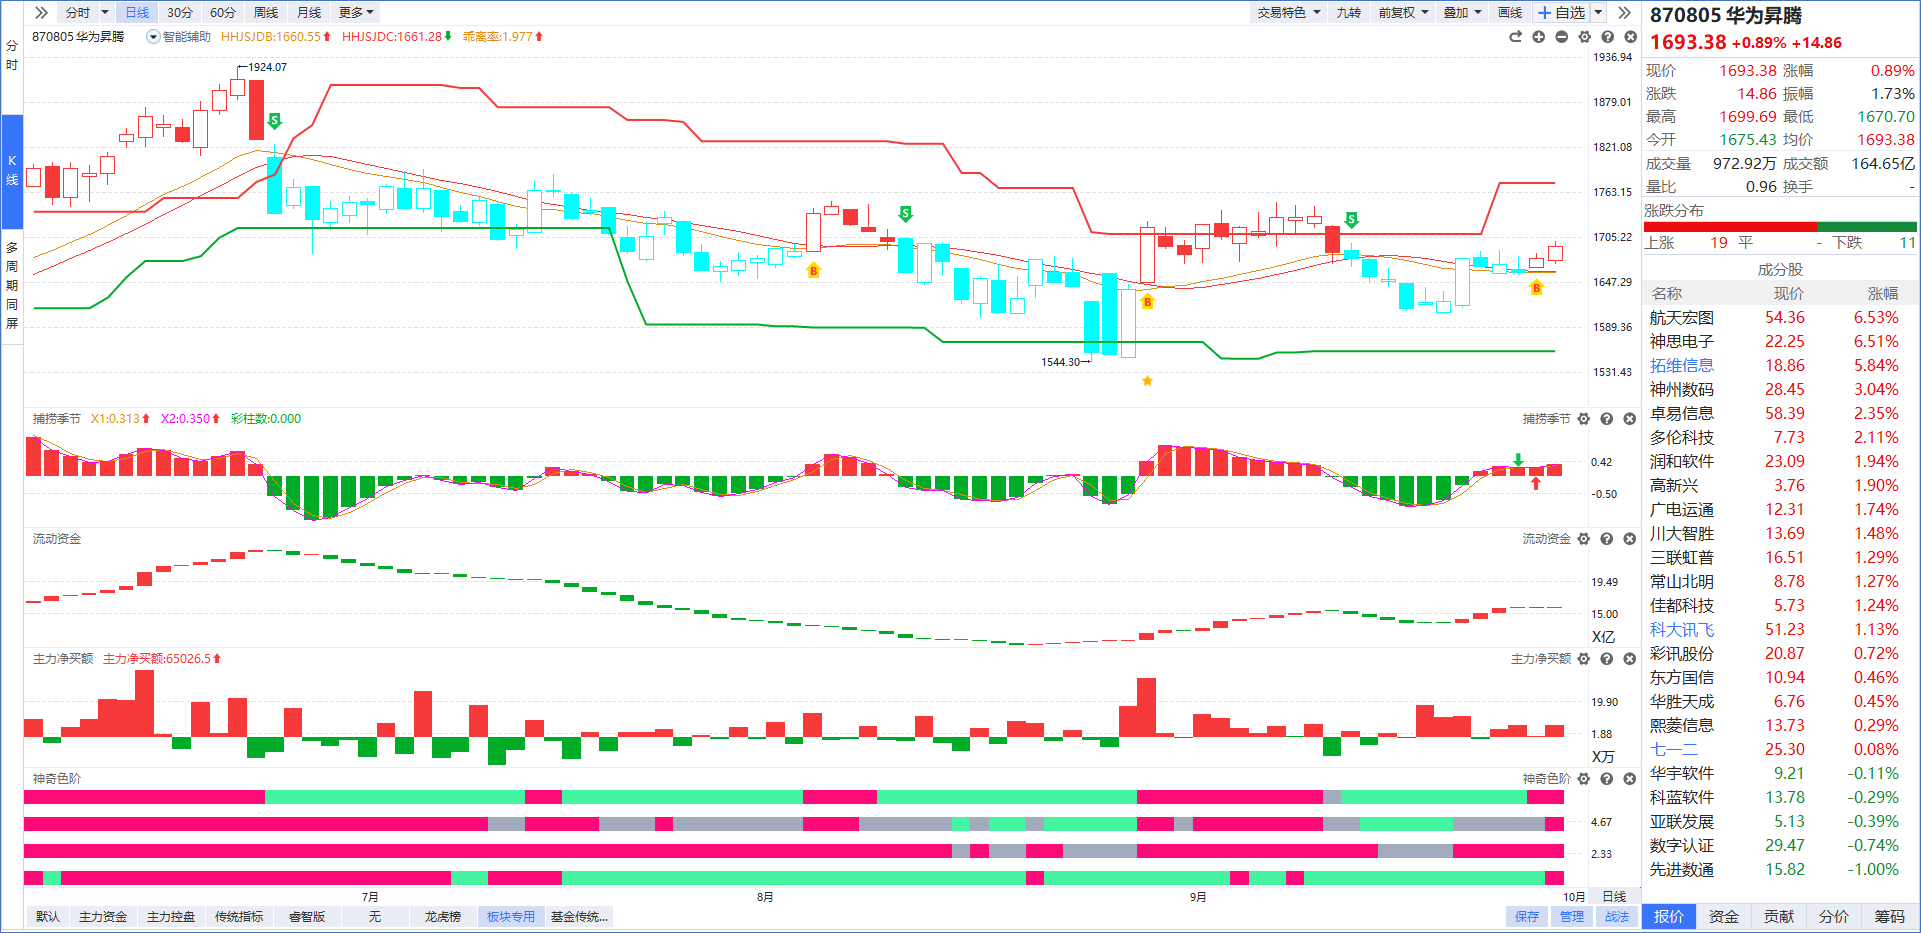The height and width of the screenshot is (933, 1921).
Task: Expand the 更多 period dropdown
Action: (x=356, y=13)
